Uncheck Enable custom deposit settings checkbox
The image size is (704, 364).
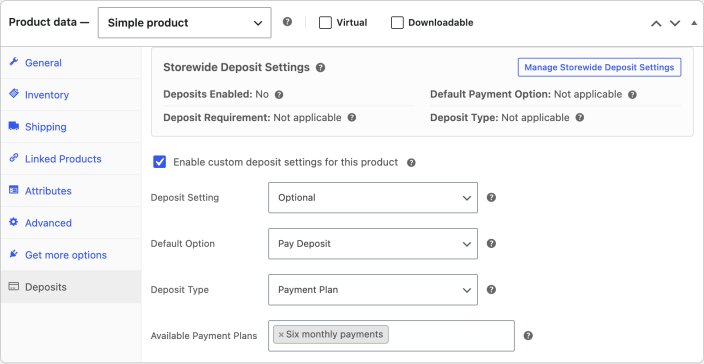click(x=159, y=162)
